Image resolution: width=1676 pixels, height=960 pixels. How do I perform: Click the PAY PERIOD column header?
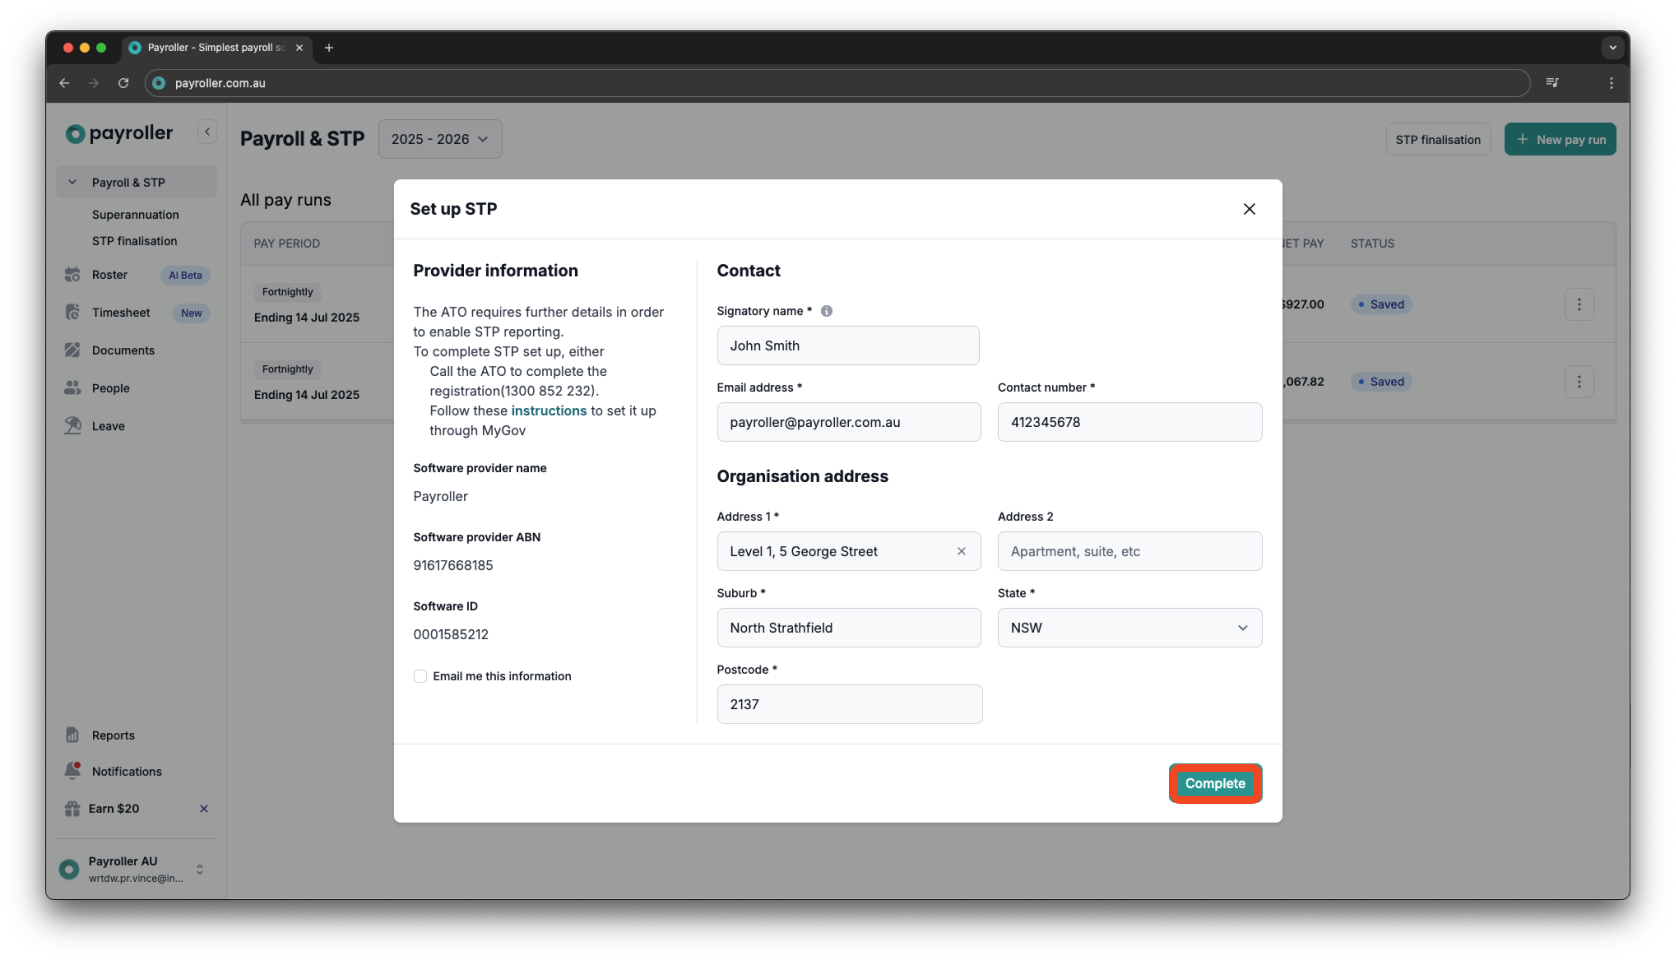tap(287, 244)
